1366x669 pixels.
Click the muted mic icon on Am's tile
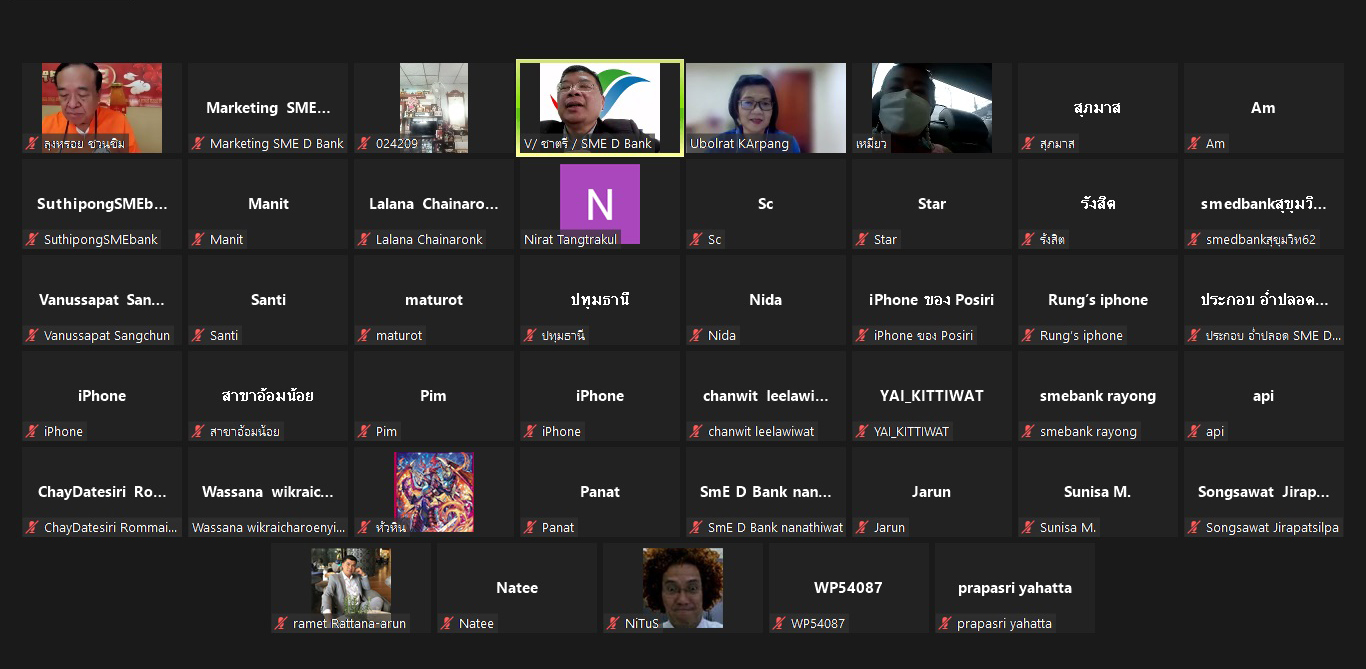click(x=1194, y=144)
